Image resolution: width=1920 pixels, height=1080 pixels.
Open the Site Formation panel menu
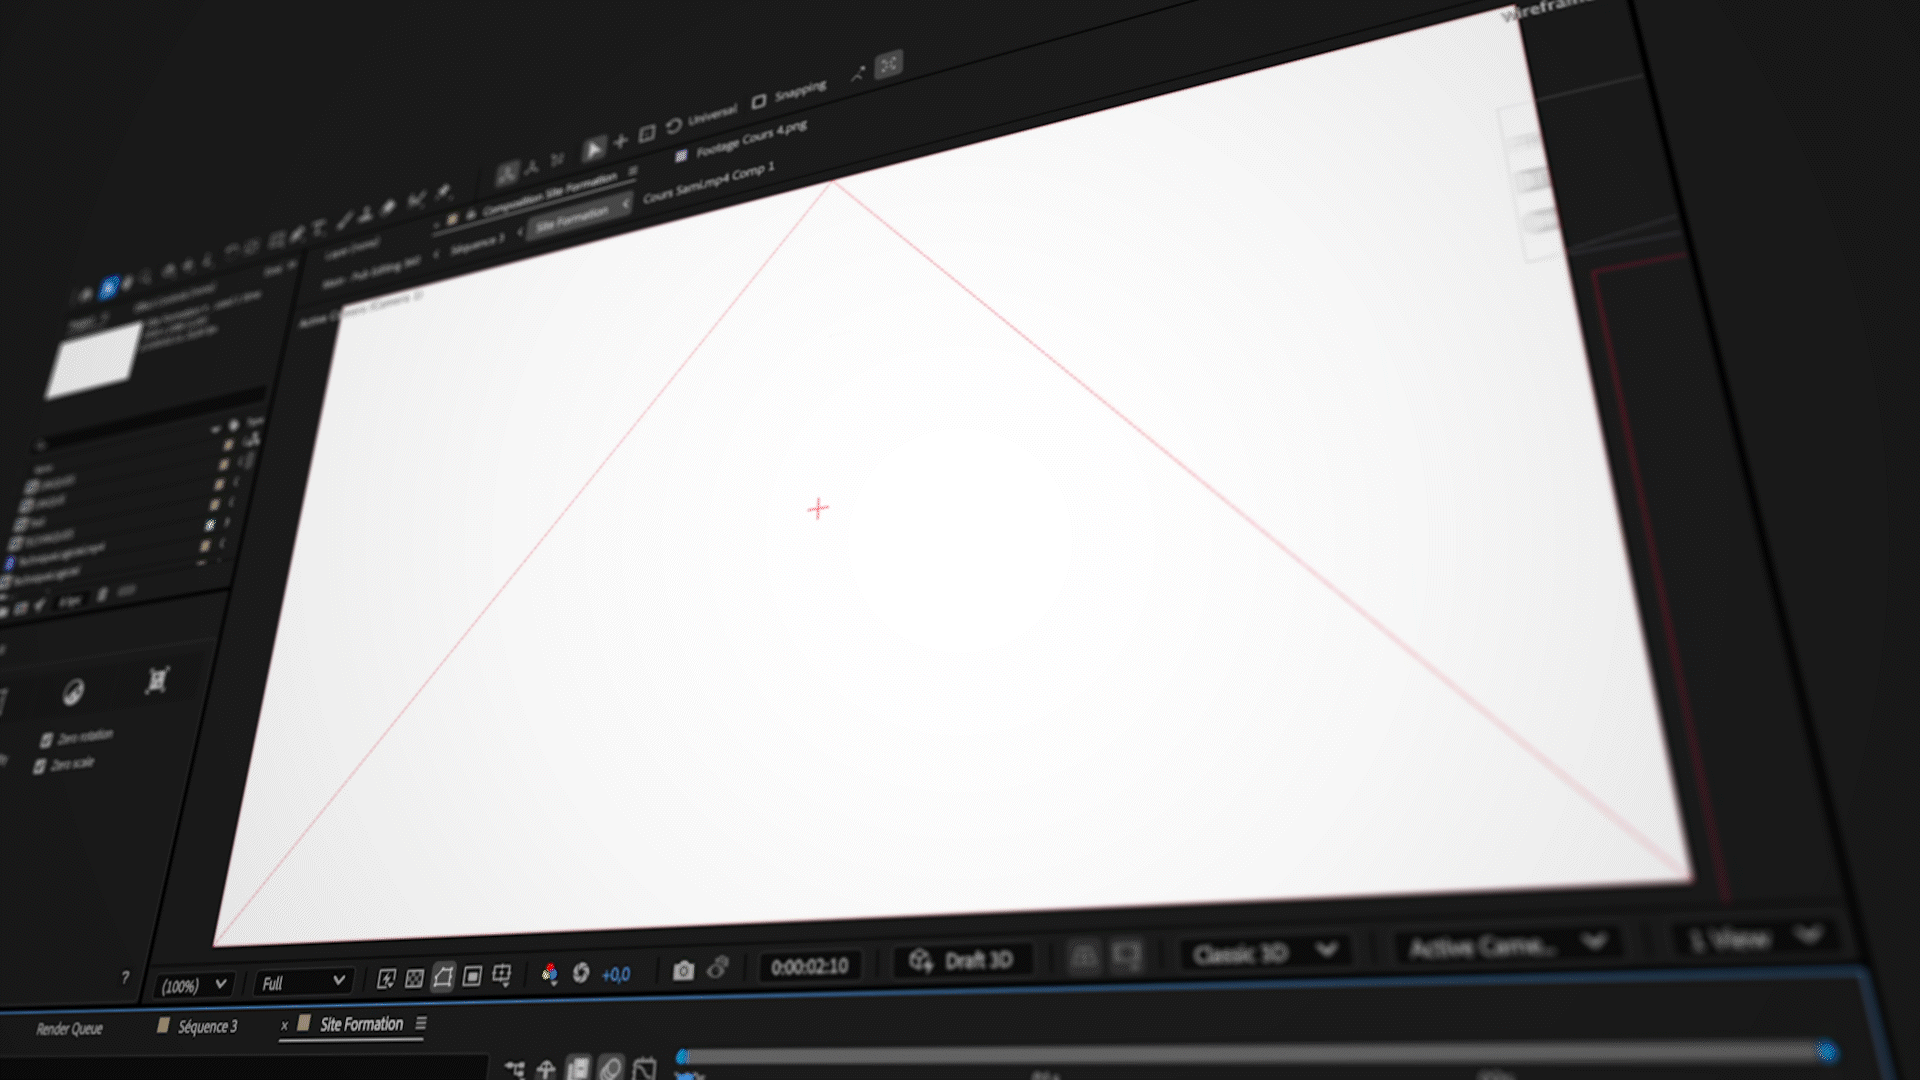[x=421, y=1023]
